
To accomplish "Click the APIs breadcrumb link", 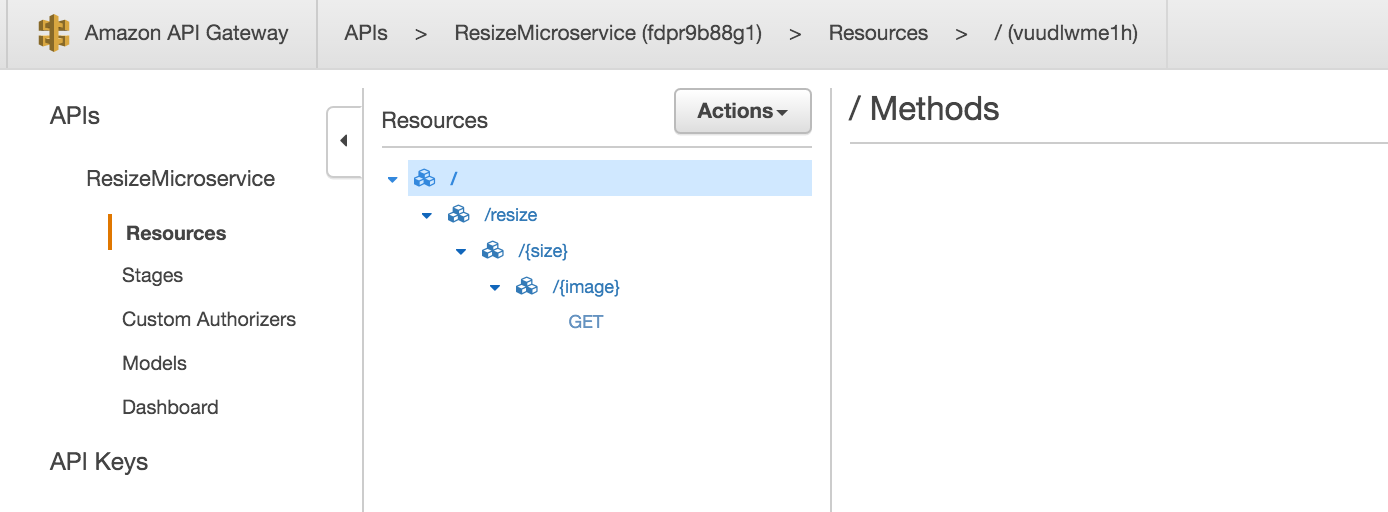I will pyautogui.click(x=366, y=33).
